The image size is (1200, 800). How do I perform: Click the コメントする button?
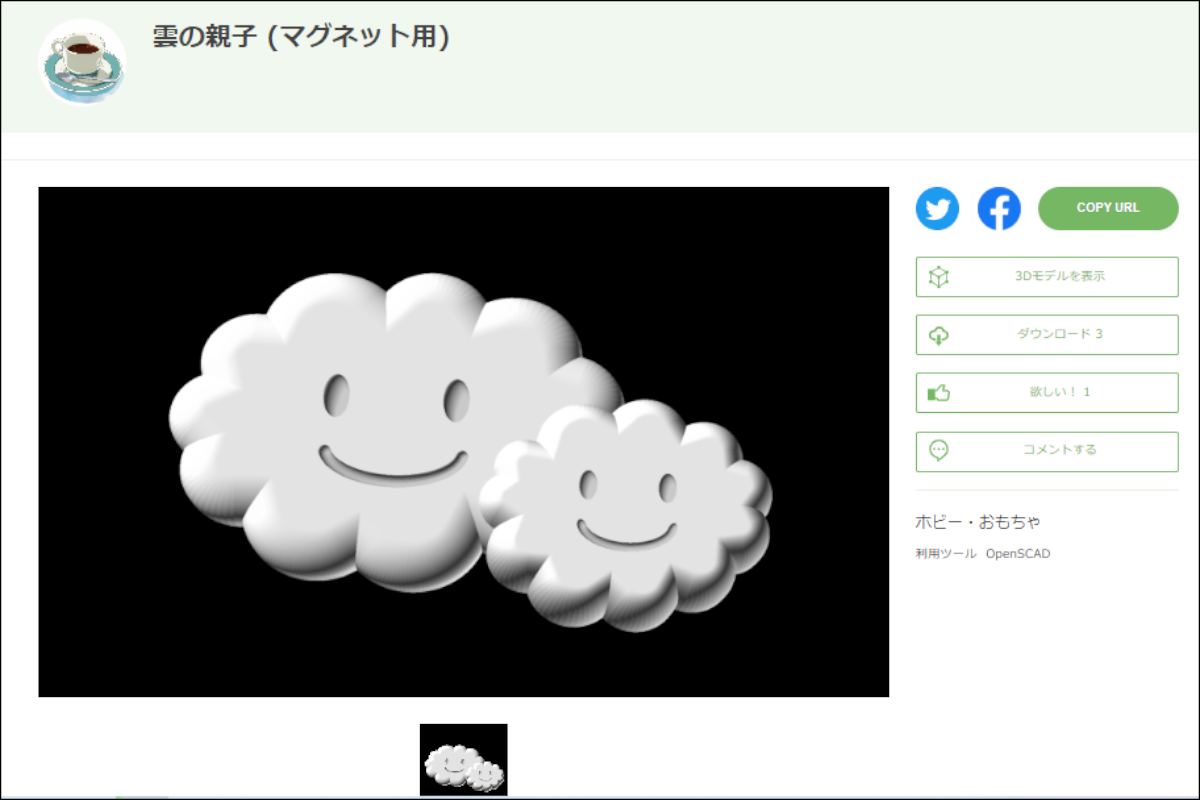1047,452
